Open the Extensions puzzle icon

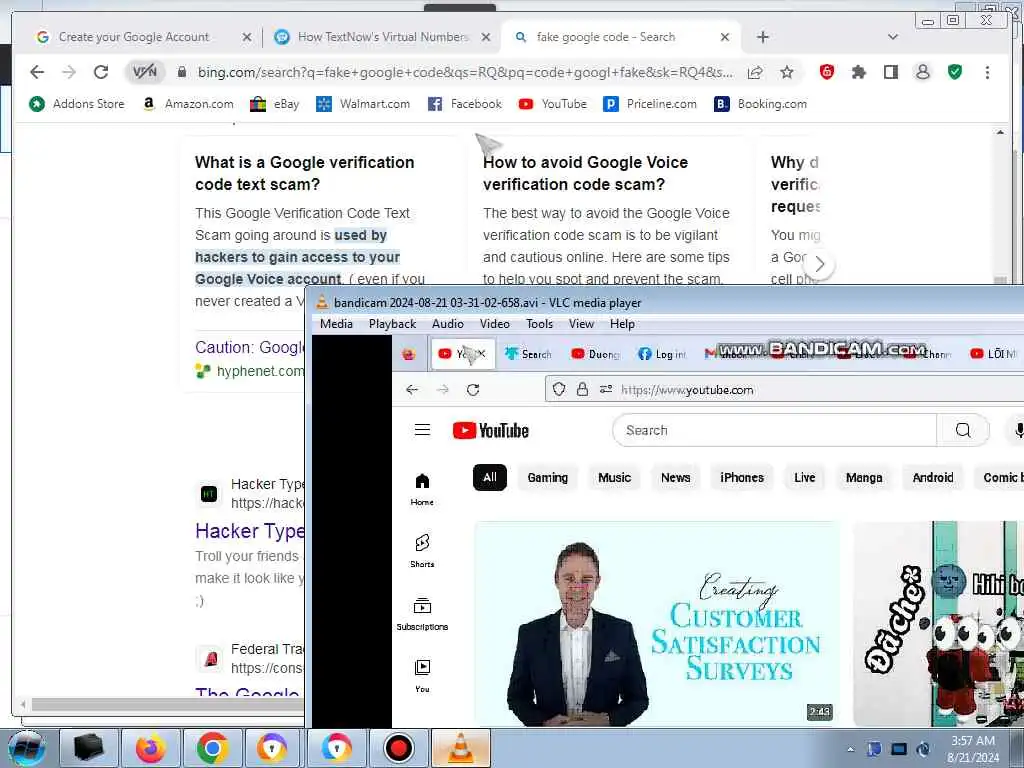pos(859,72)
